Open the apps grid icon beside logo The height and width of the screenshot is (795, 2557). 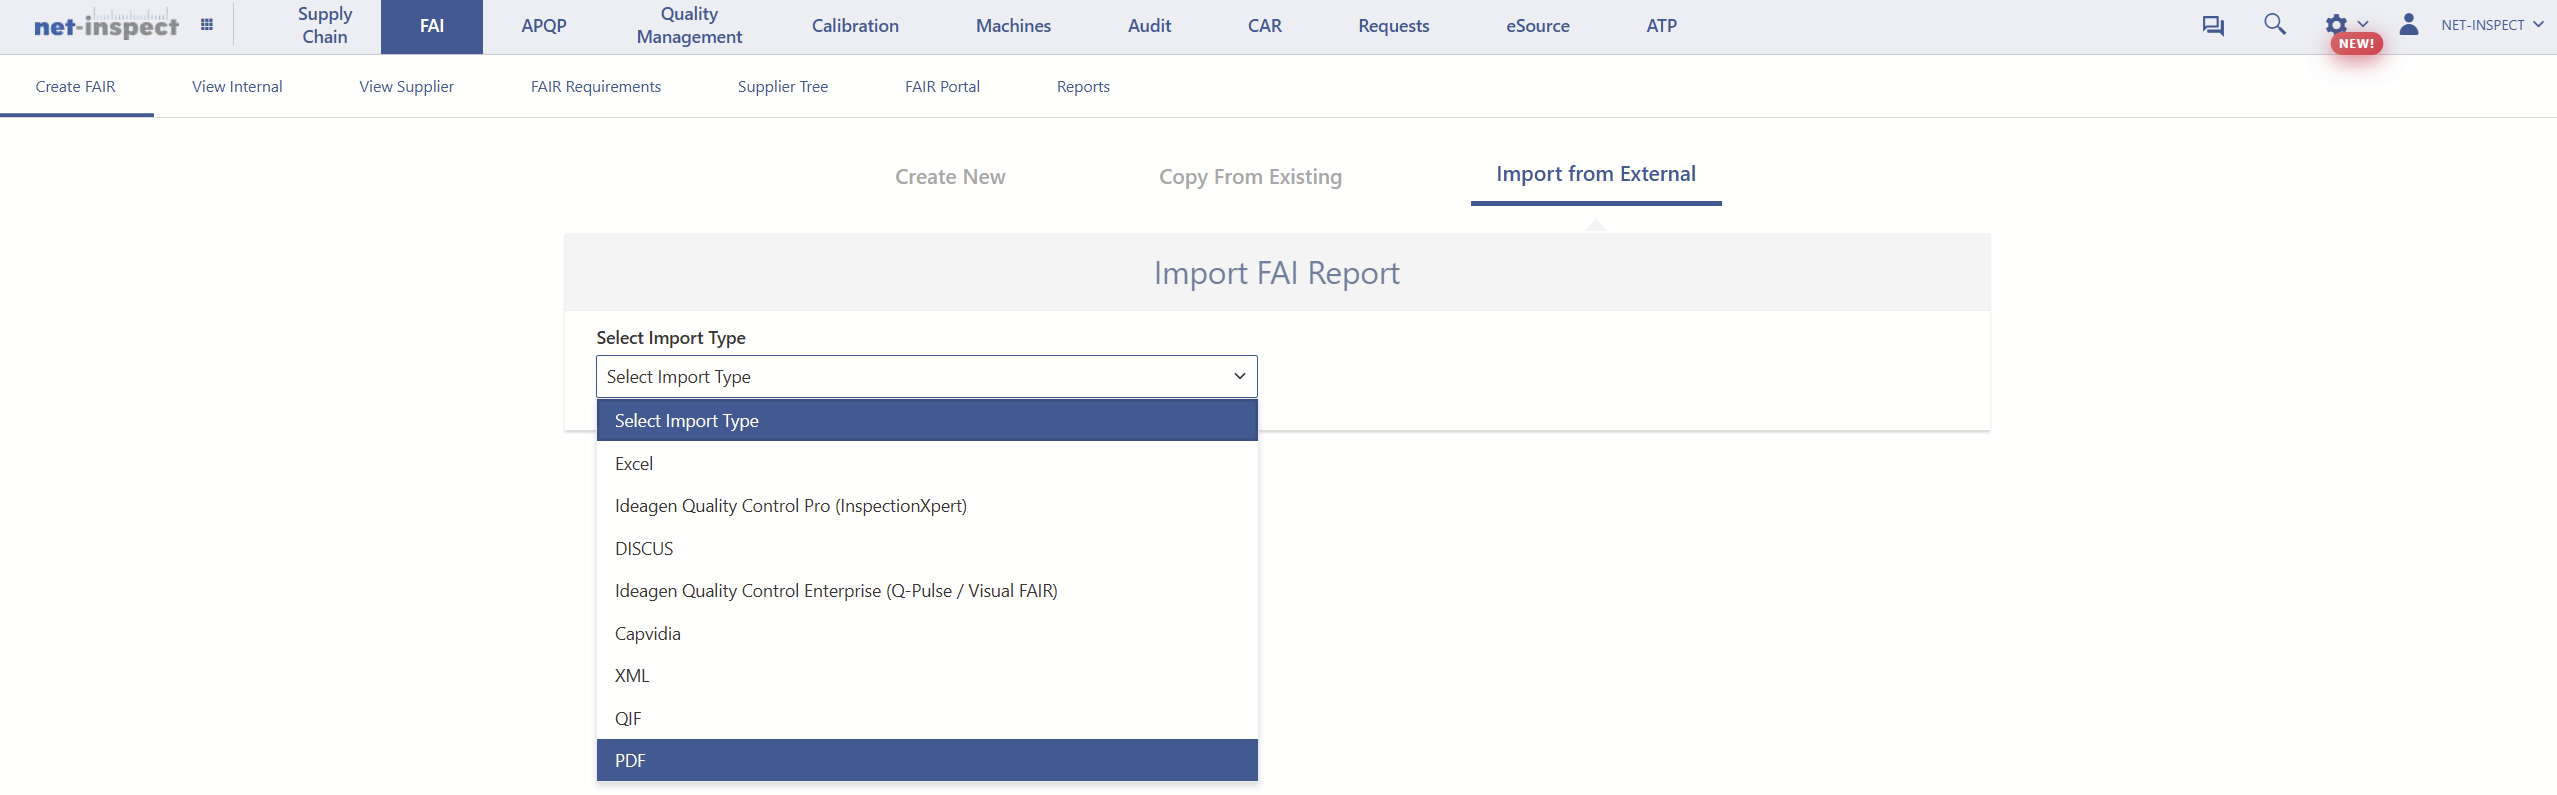pyautogui.click(x=207, y=25)
